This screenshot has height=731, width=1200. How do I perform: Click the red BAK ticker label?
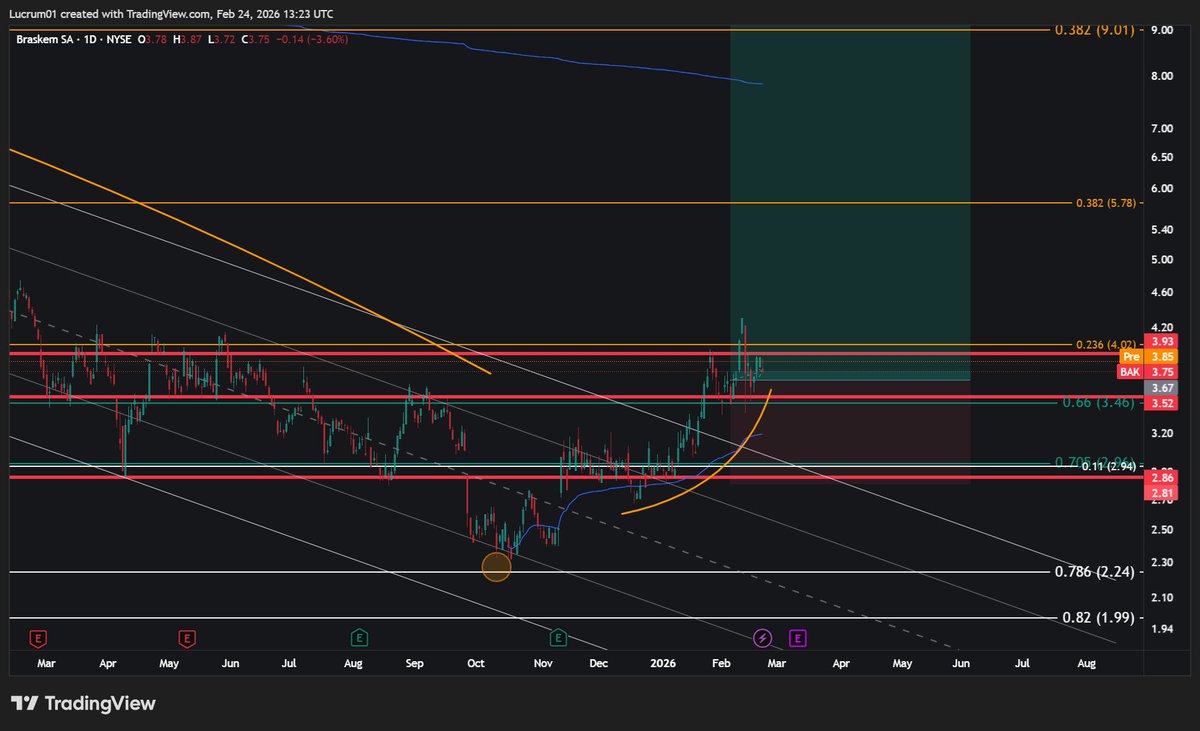tap(1130, 371)
